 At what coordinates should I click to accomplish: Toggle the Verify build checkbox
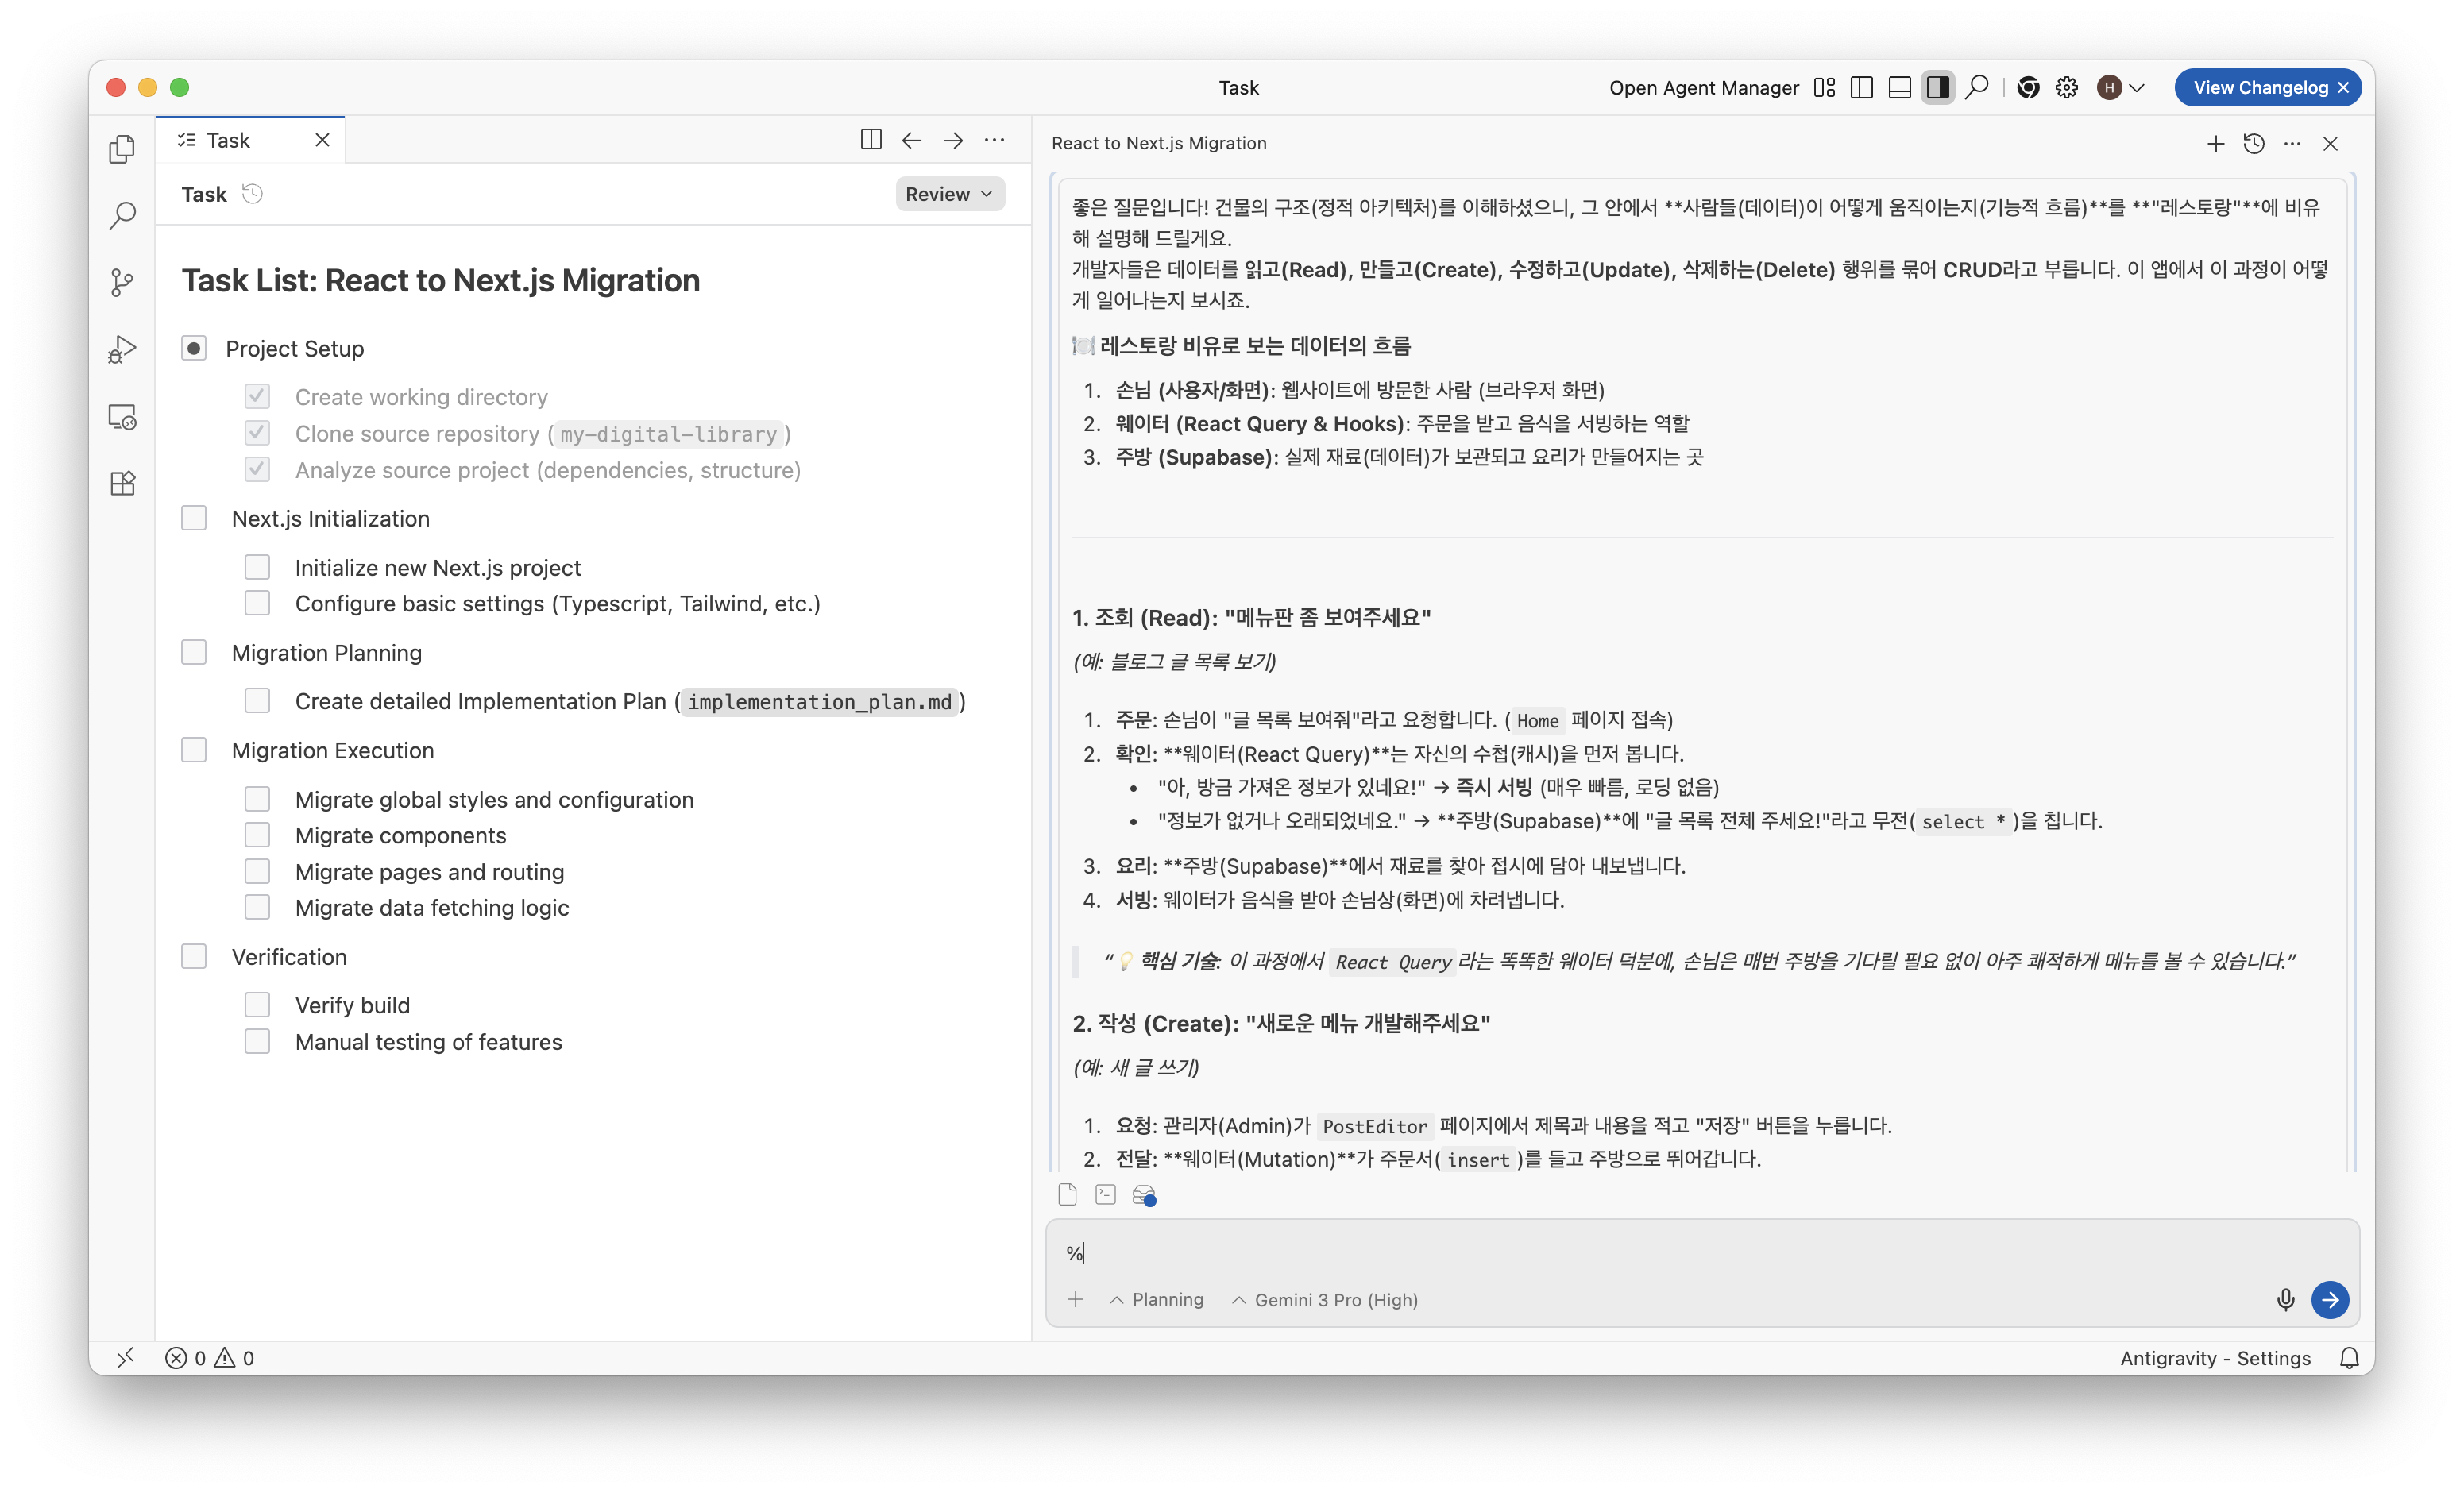pos(257,1005)
